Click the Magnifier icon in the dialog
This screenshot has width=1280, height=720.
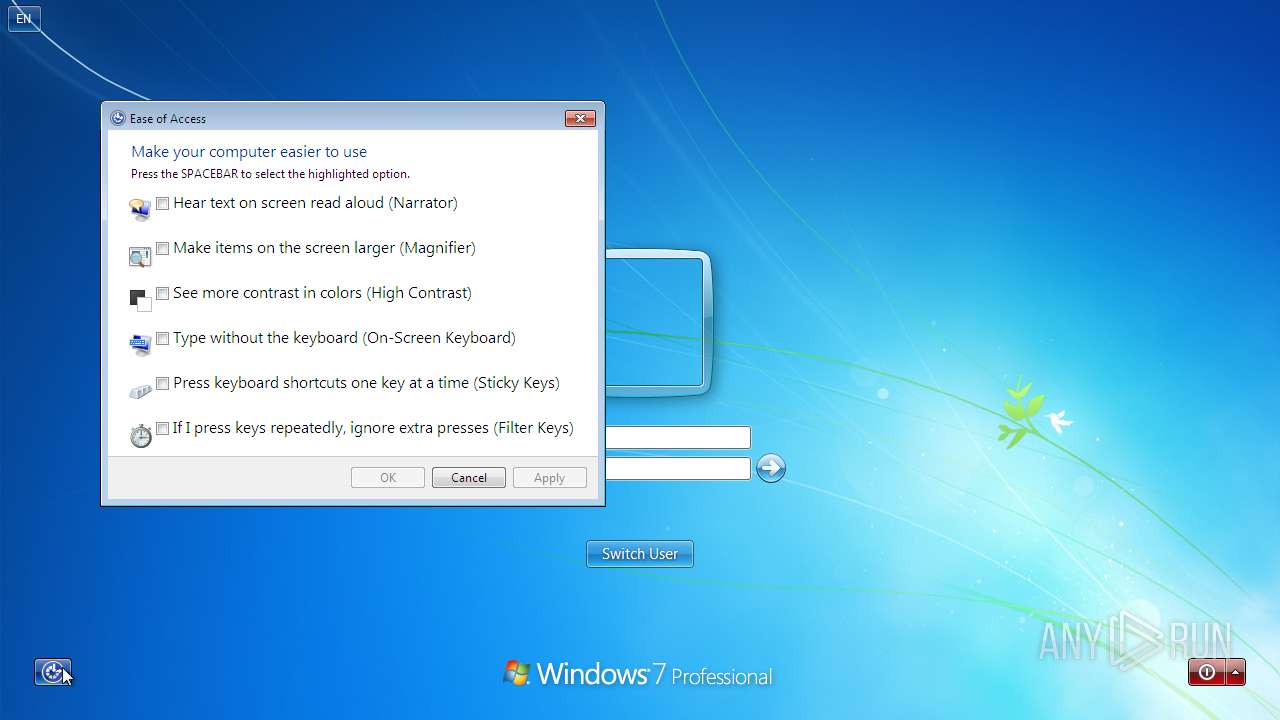(140, 257)
